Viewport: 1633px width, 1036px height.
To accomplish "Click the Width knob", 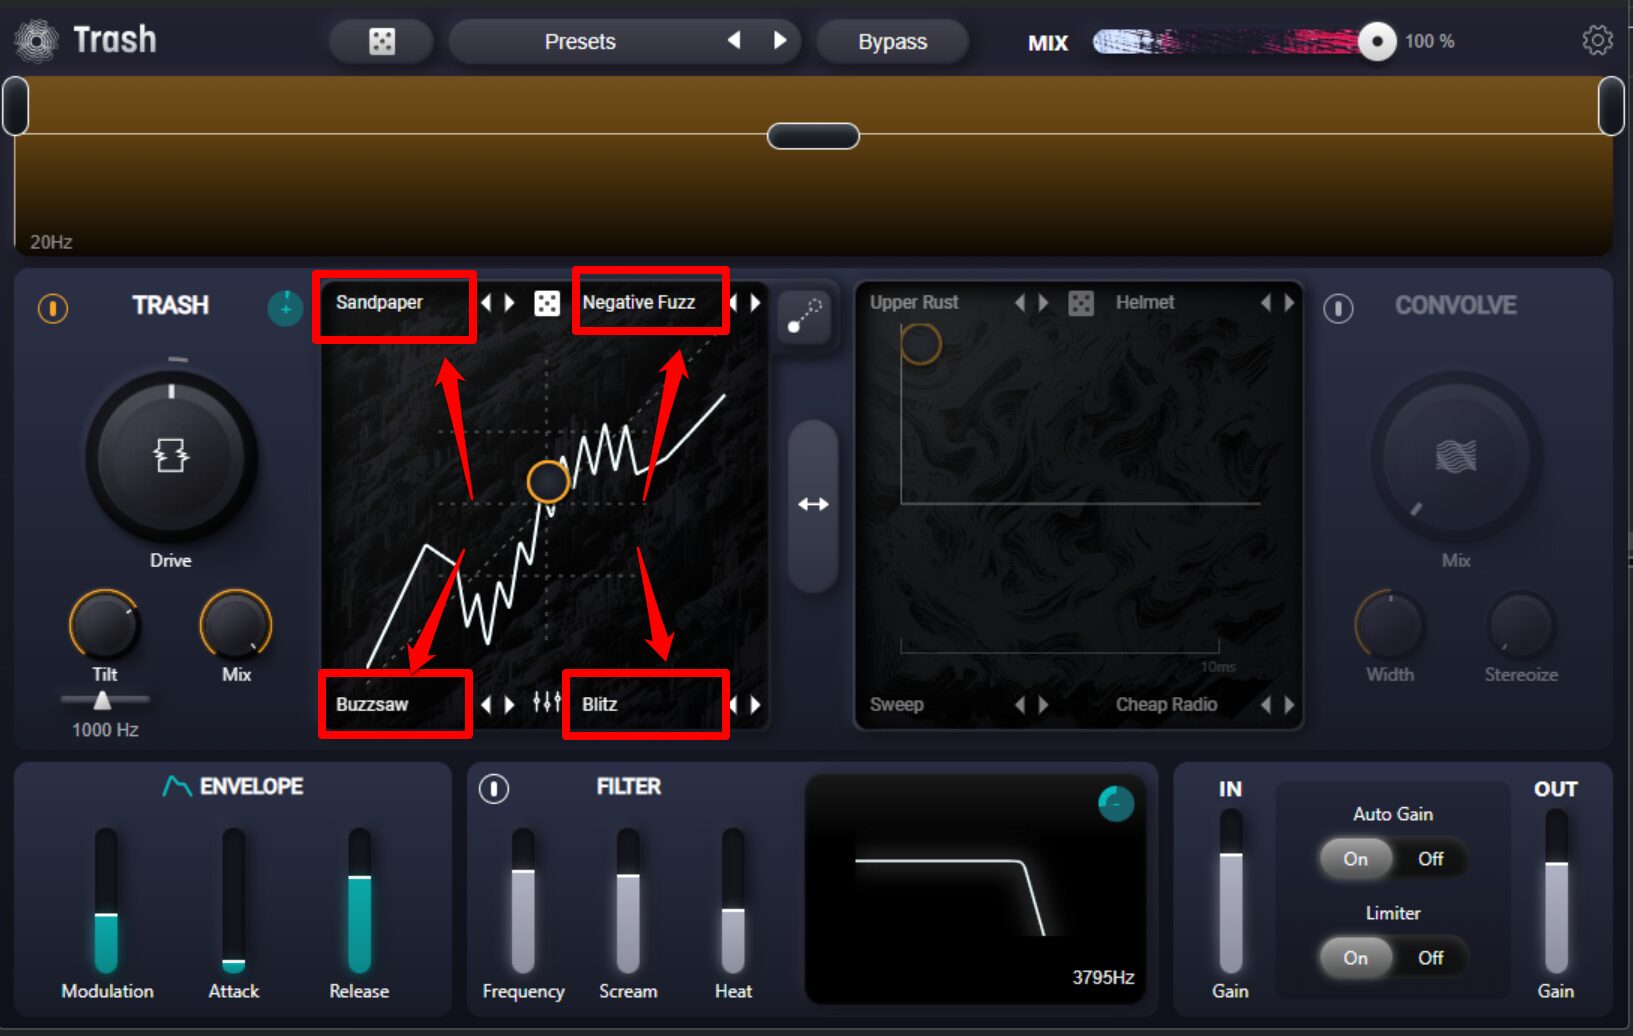I will 1390,625.
